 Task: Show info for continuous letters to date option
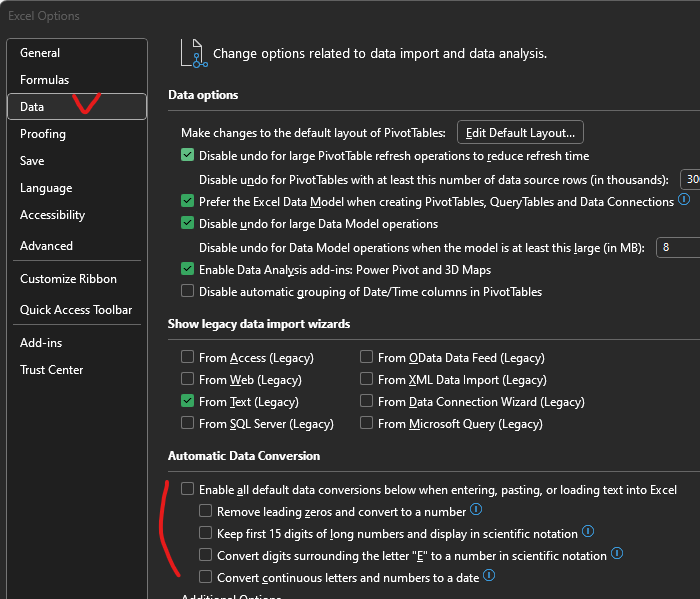click(489, 575)
